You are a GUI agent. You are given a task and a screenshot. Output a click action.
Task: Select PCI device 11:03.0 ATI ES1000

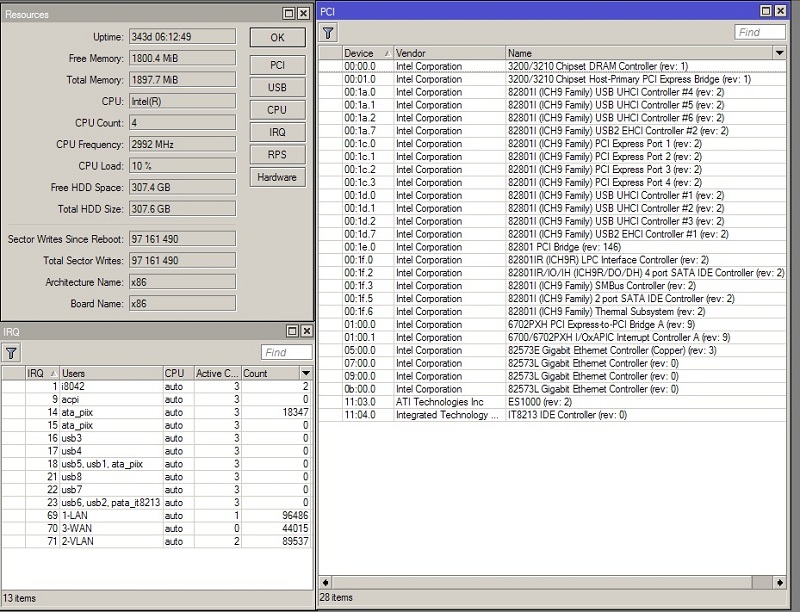click(552, 402)
